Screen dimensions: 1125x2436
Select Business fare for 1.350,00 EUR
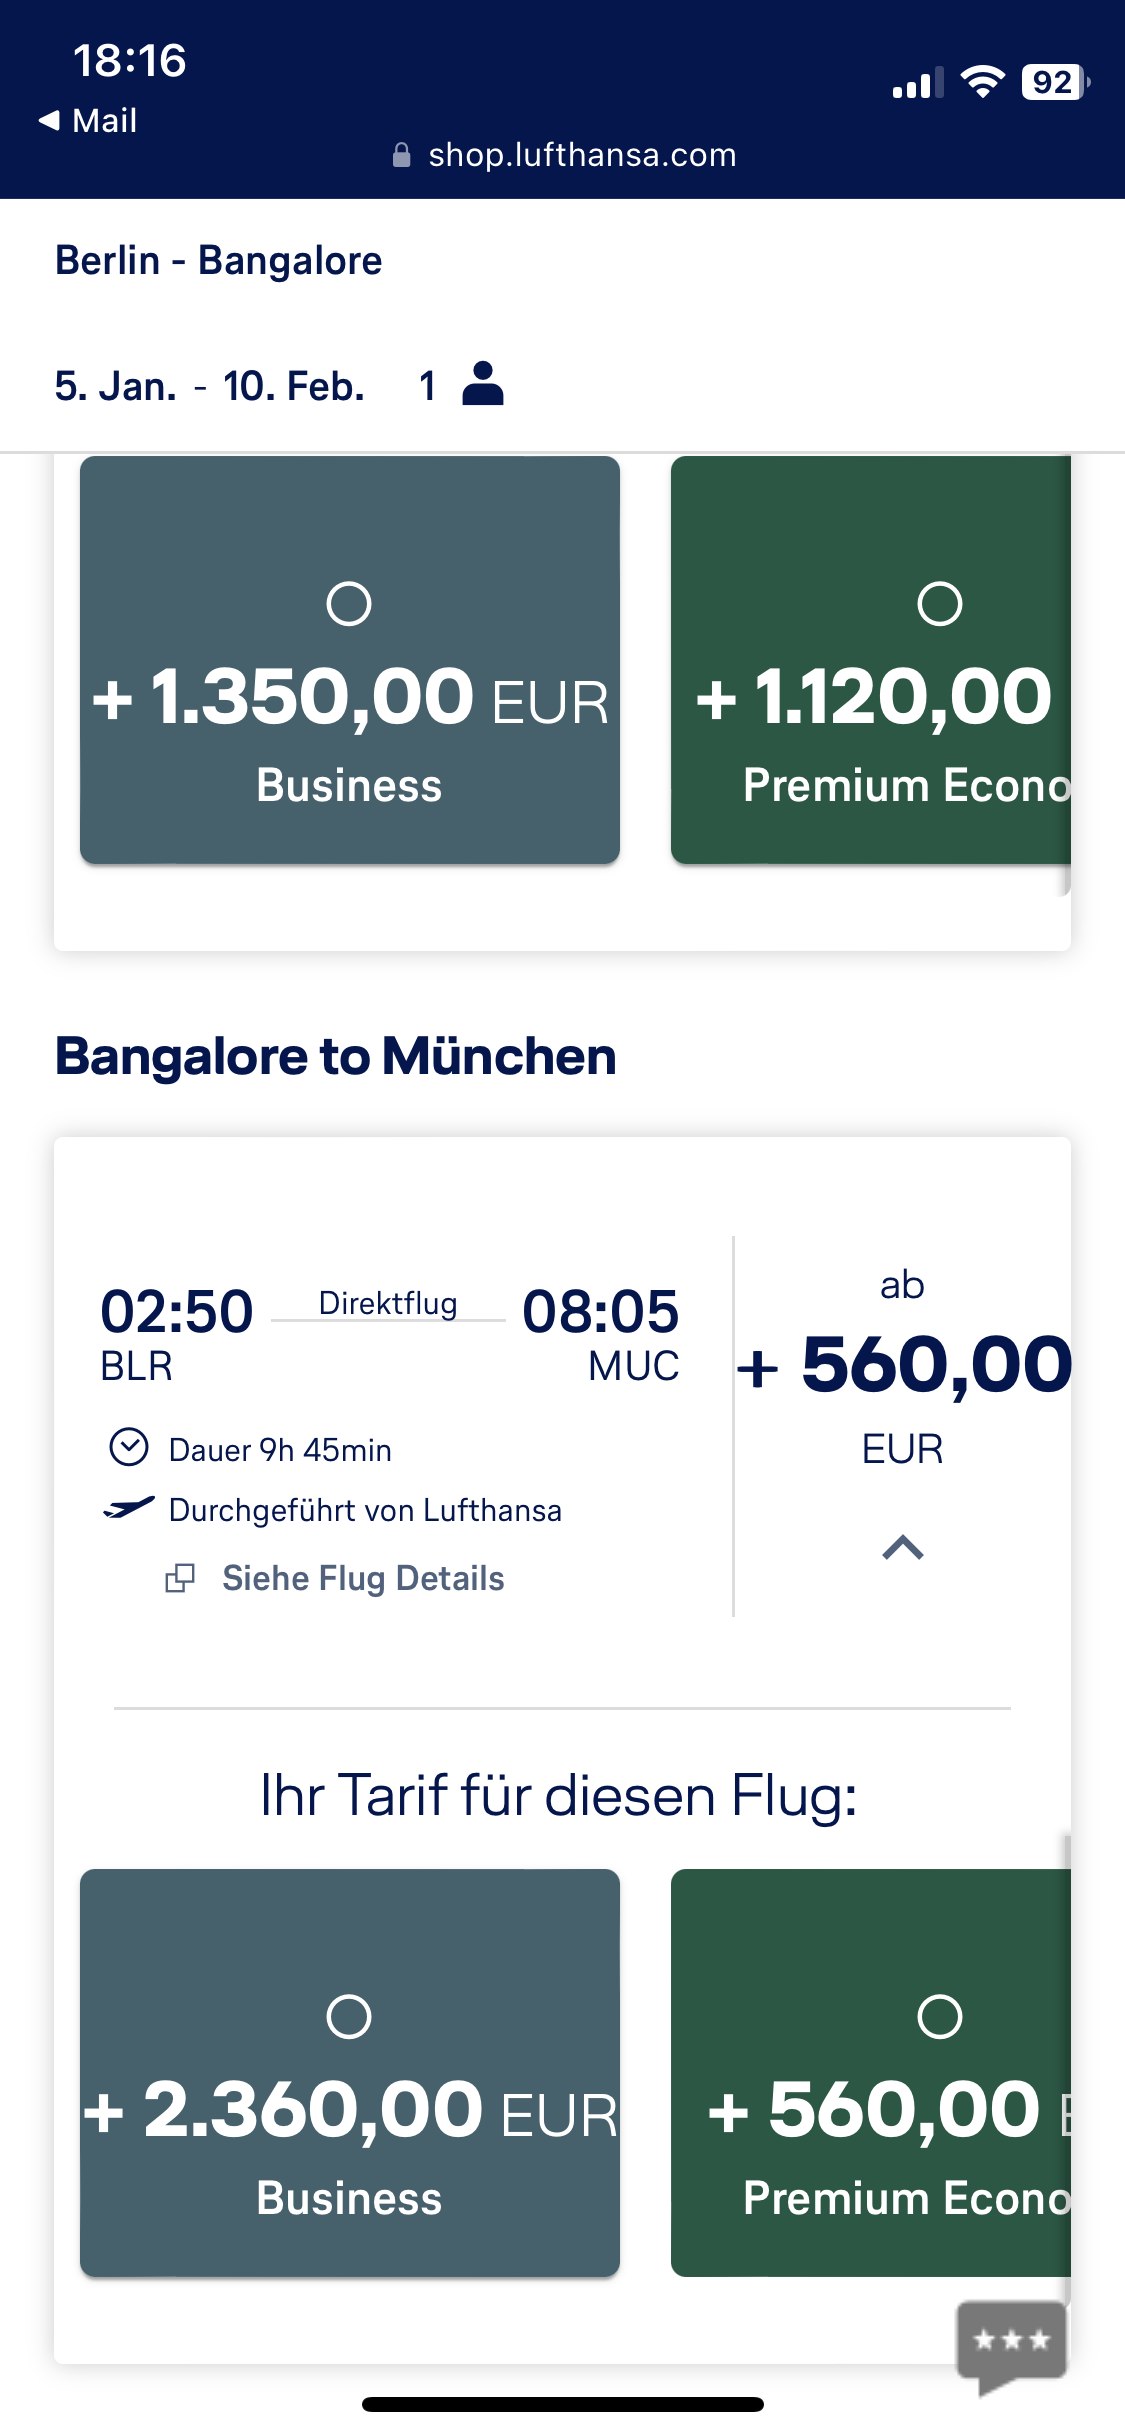(349, 660)
